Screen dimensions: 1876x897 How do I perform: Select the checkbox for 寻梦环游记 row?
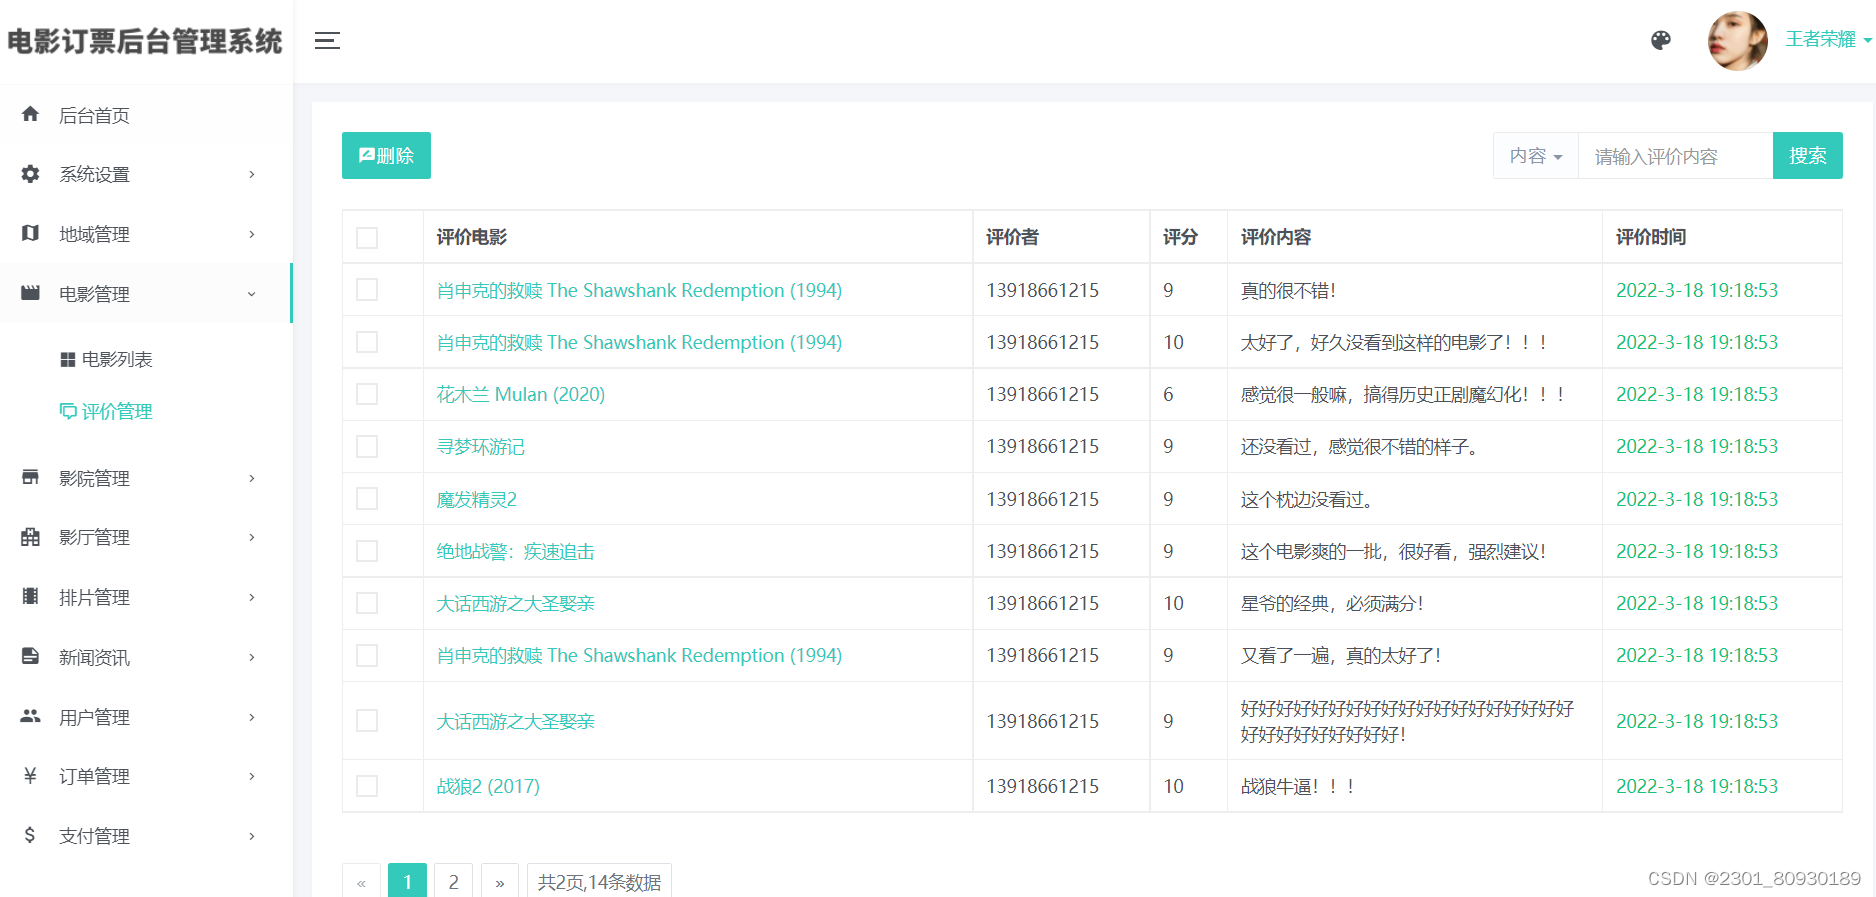(x=367, y=446)
